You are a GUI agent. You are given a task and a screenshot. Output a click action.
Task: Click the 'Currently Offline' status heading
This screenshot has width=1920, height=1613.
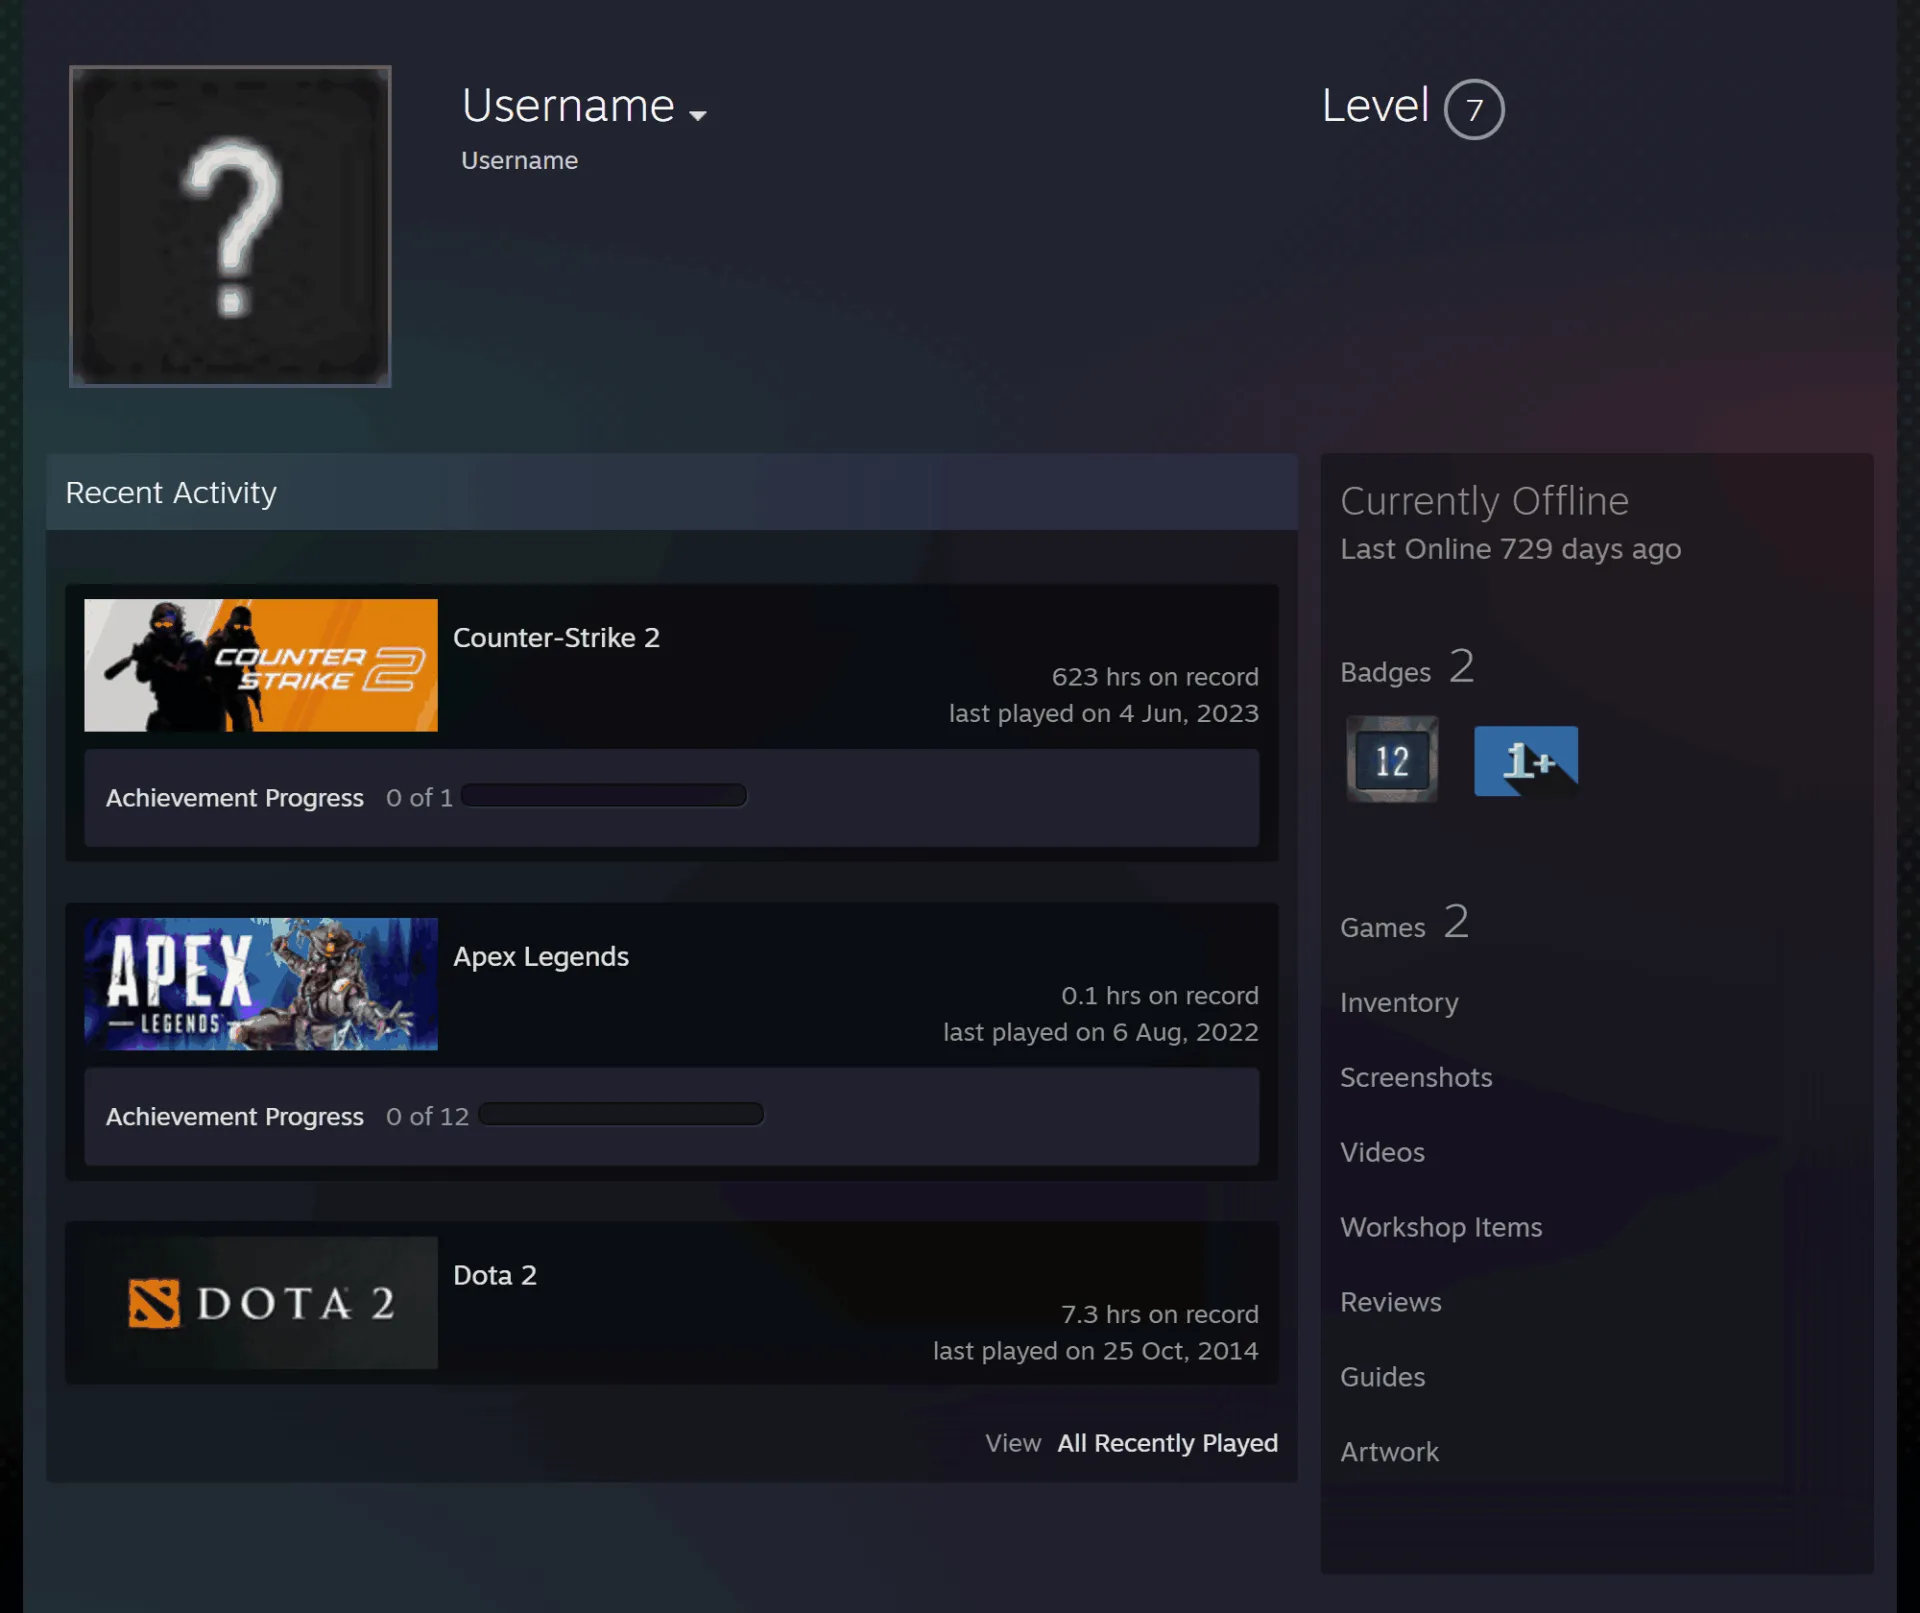point(1485,501)
